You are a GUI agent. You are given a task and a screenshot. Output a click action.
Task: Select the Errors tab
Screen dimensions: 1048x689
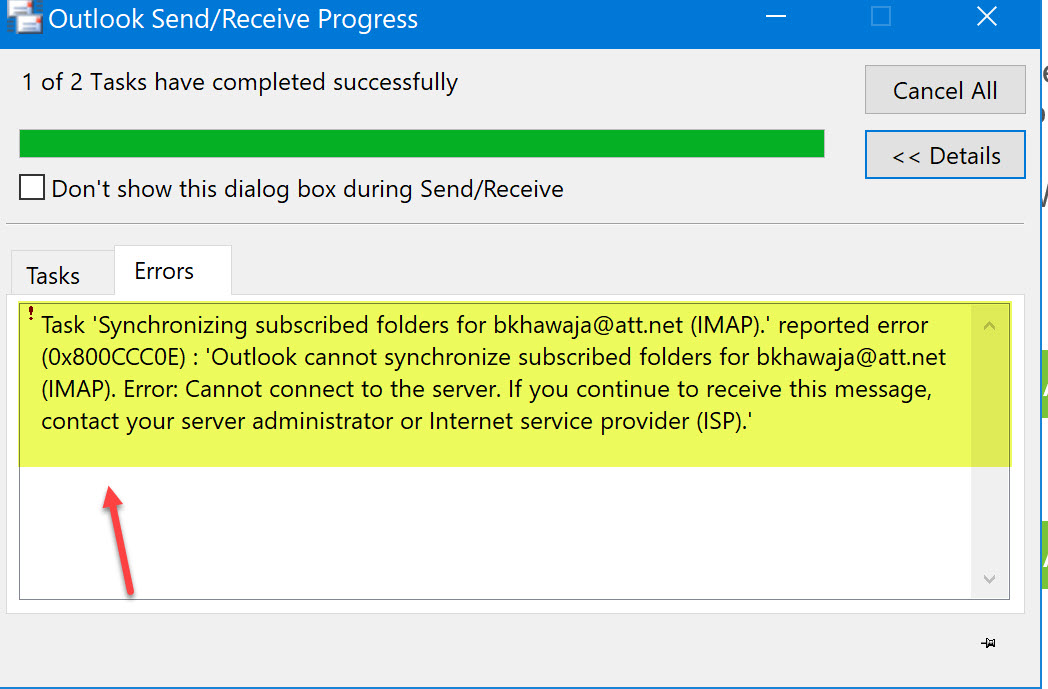coord(173,271)
